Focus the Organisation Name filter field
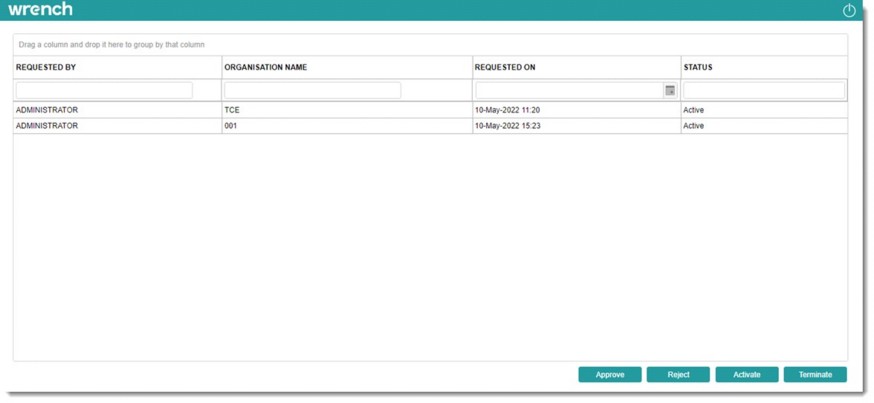Image resolution: width=874 pixels, height=403 pixels. (312, 90)
